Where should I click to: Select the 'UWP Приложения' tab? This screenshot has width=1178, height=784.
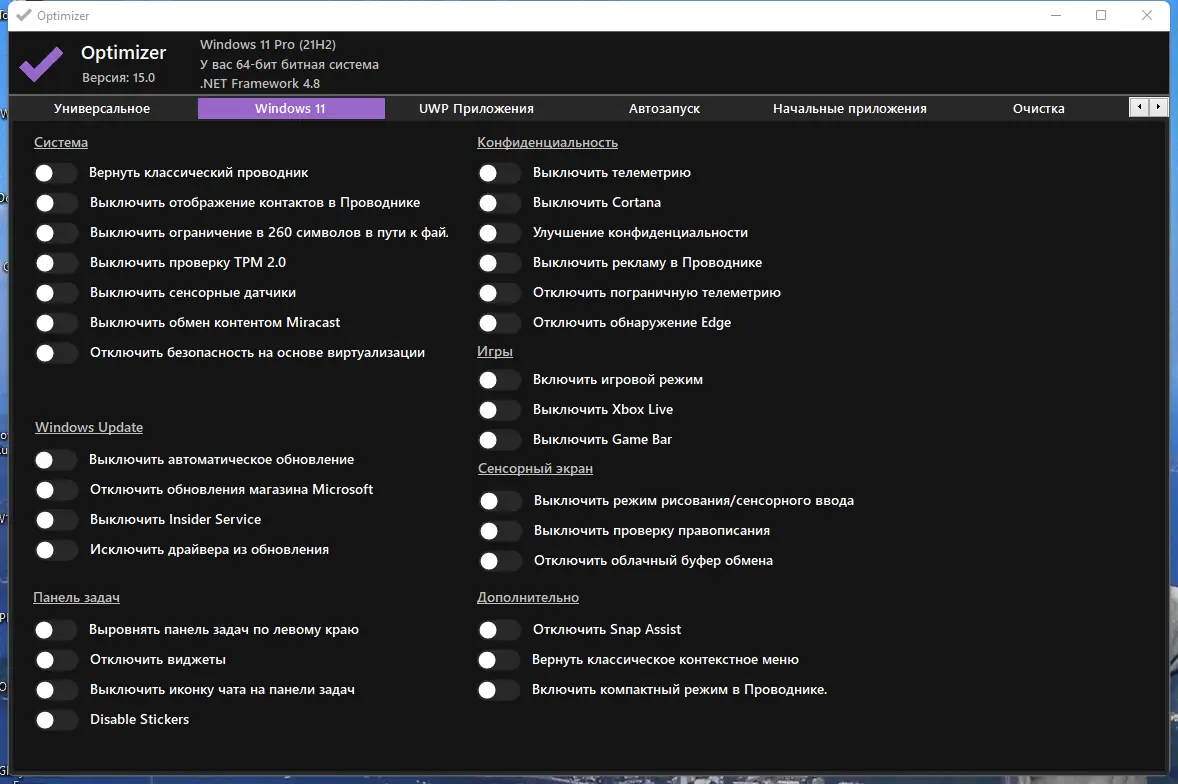476,107
